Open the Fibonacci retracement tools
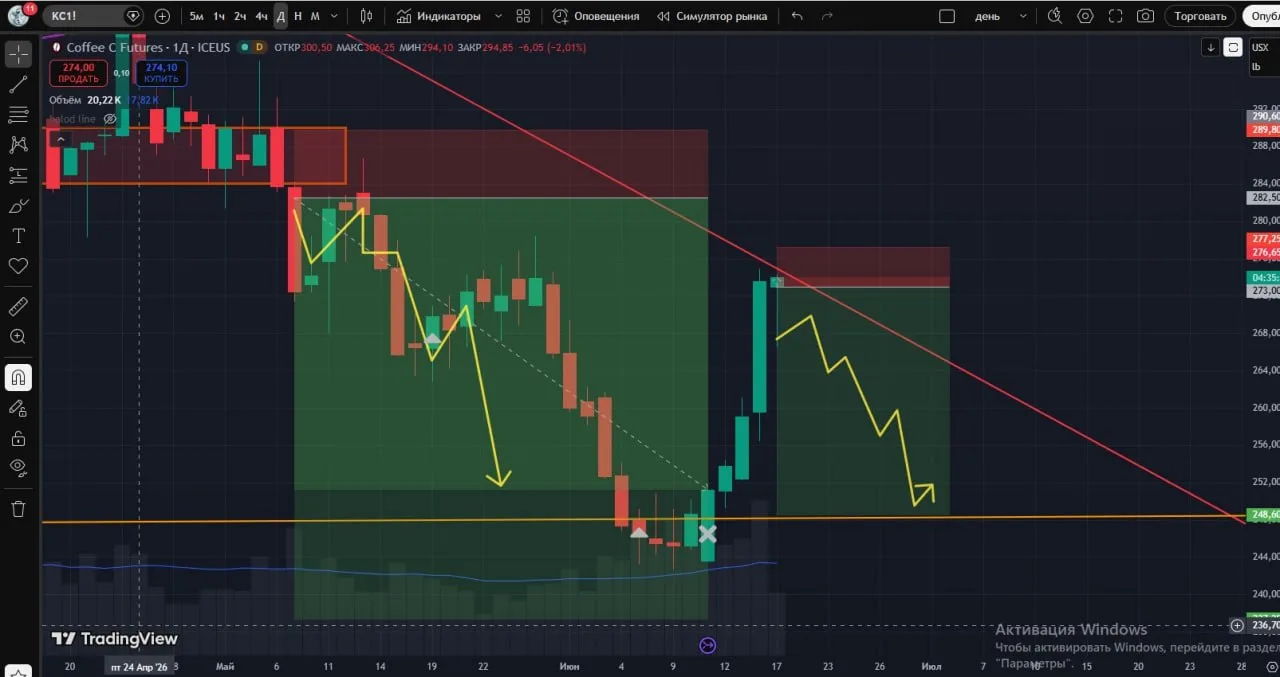 [18, 114]
